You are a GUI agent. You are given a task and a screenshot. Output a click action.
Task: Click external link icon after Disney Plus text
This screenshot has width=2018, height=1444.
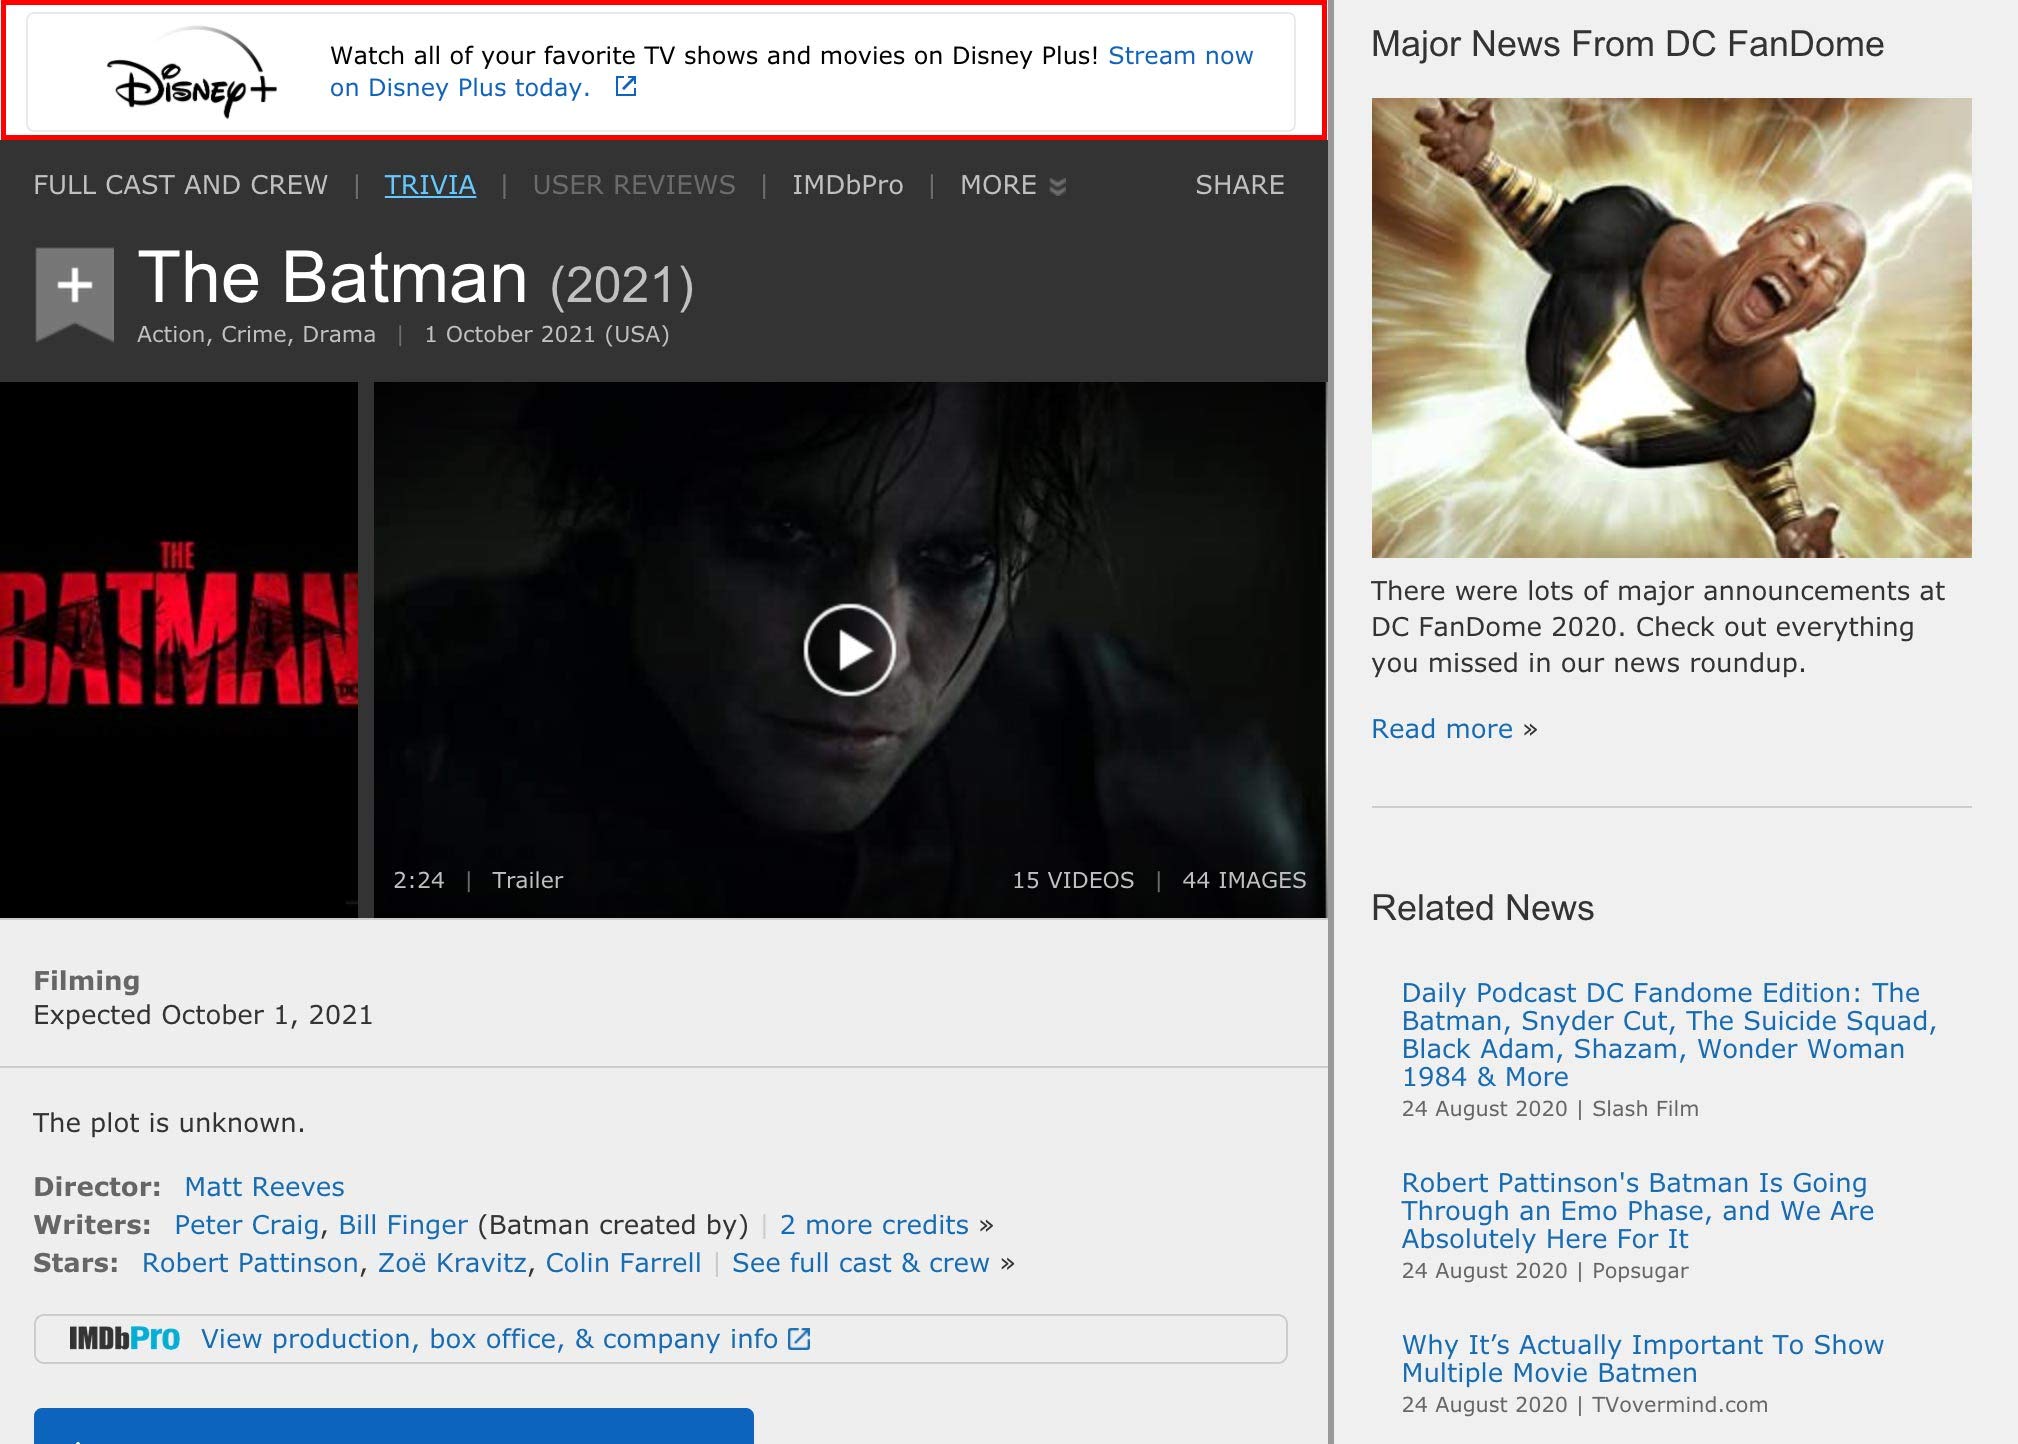point(626,87)
